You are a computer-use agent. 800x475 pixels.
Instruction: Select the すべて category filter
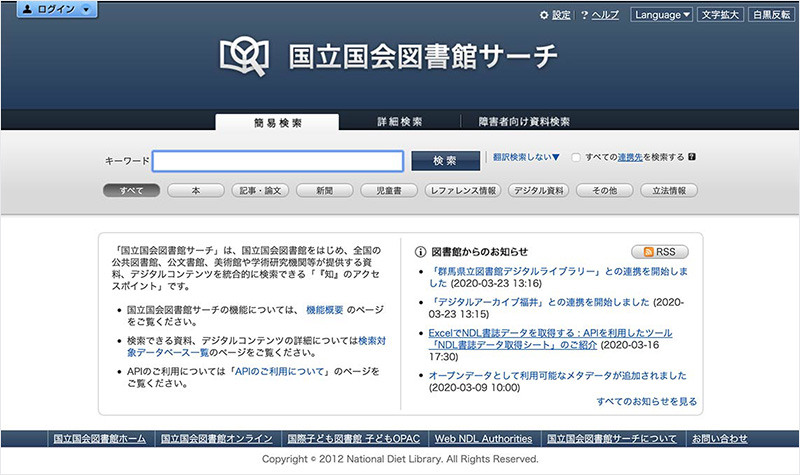(x=132, y=191)
